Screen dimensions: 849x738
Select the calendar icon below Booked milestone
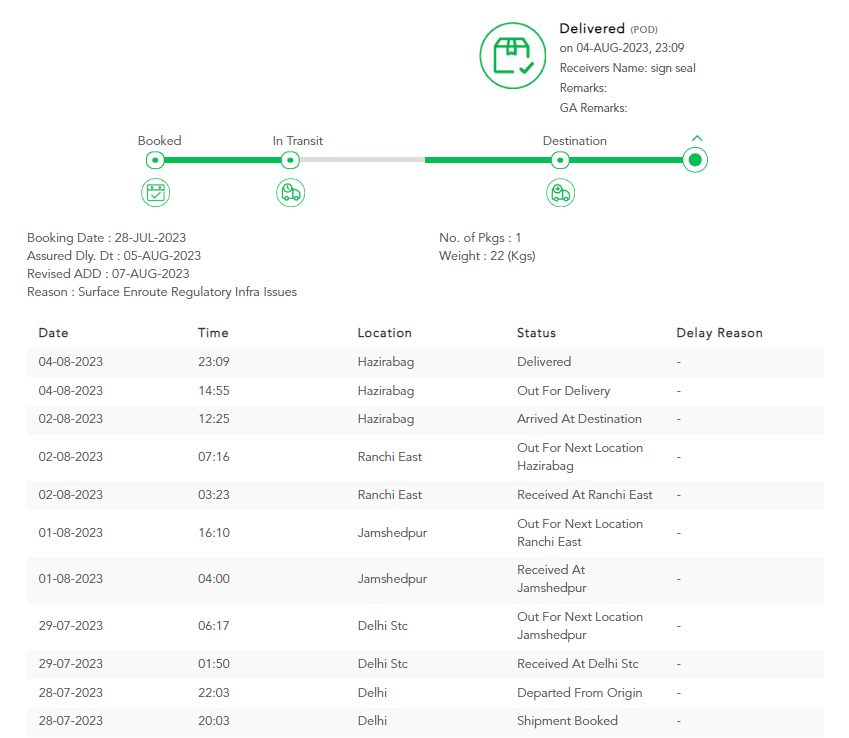tap(155, 192)
